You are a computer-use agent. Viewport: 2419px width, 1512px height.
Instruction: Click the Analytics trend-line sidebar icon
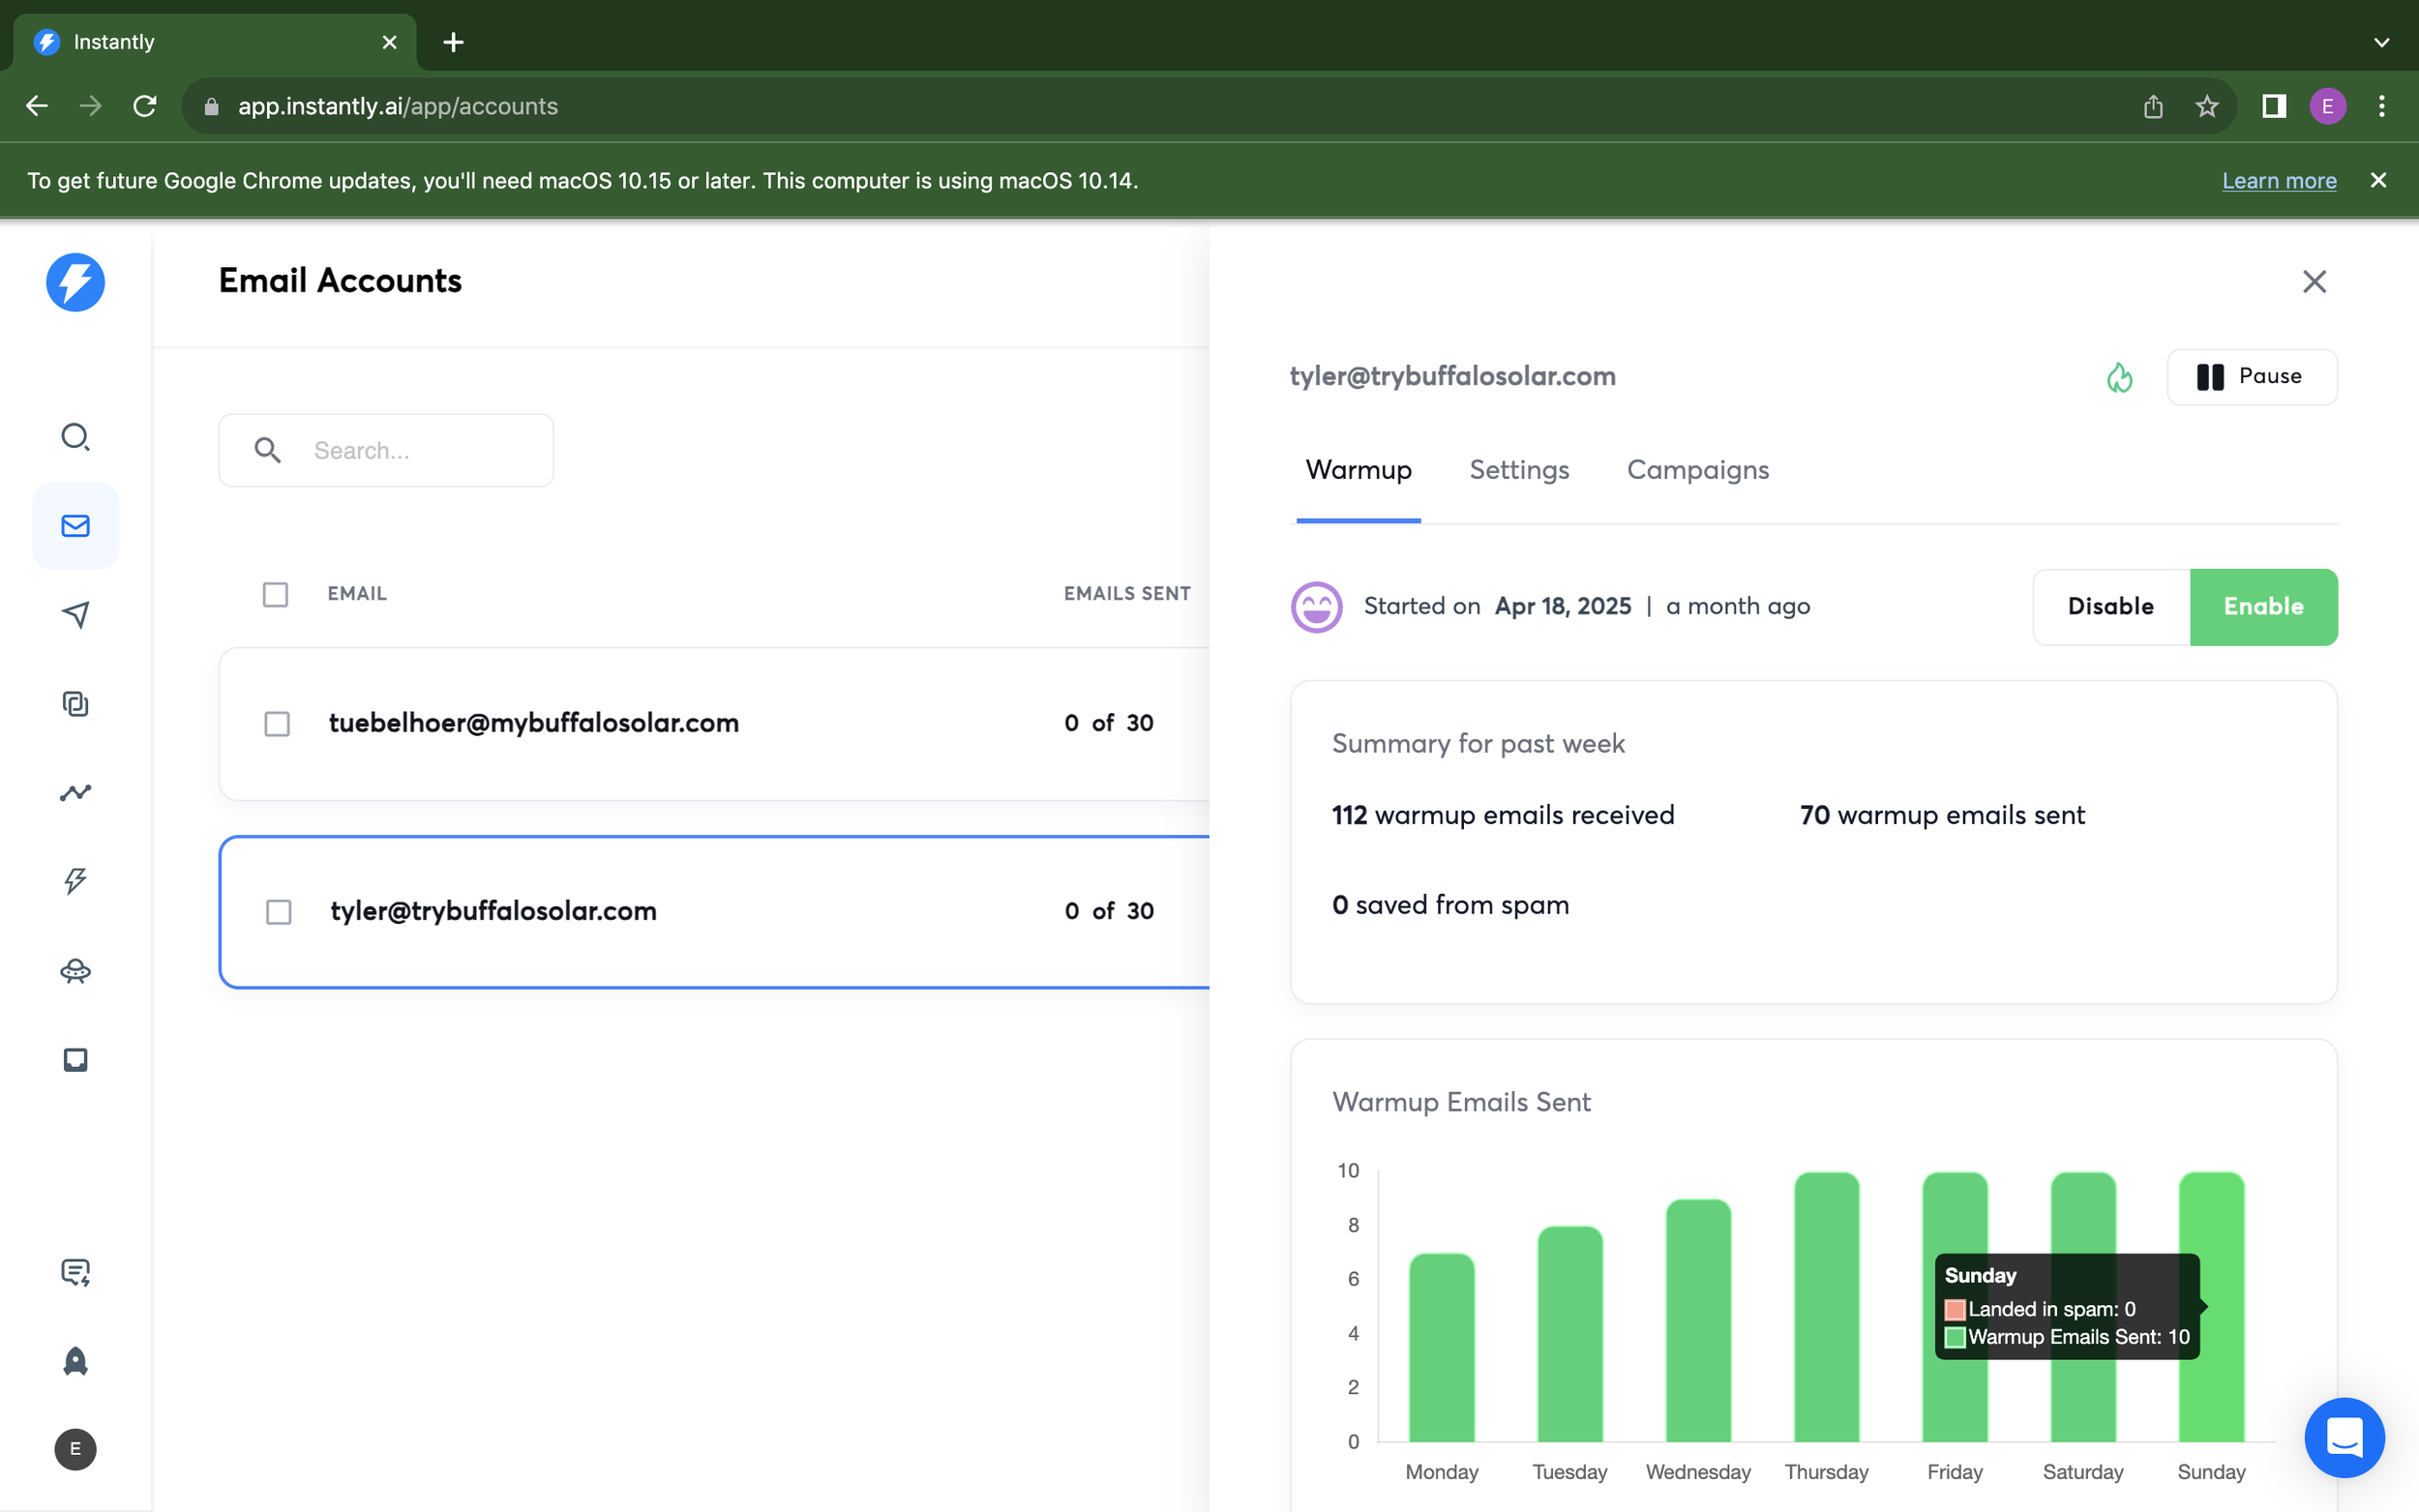75,793
